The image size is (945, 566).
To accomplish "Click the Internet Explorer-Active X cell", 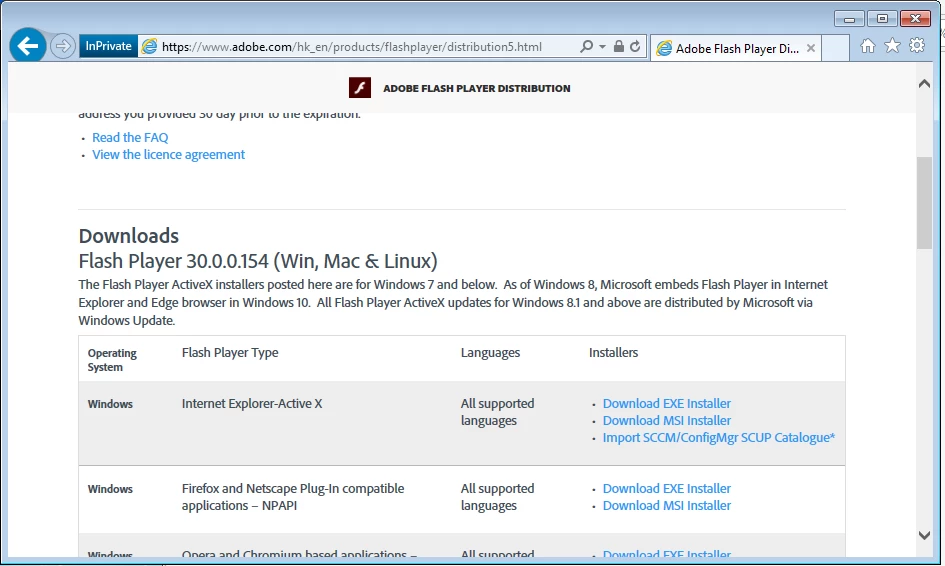I will click(x=252, y=403).
